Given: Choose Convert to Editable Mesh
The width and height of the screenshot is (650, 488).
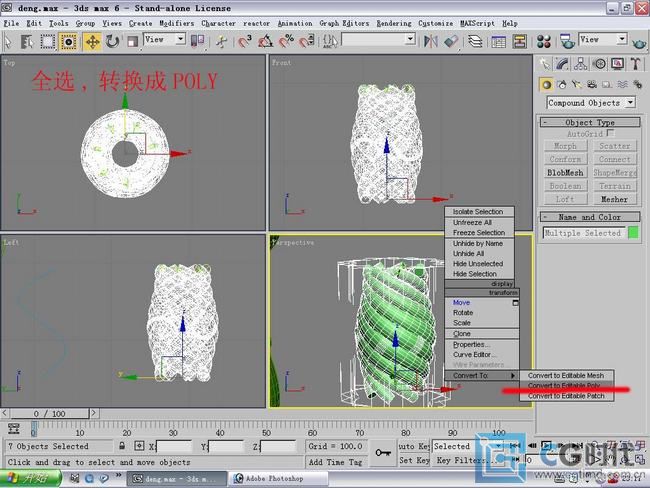Looking at the screenshot, I should (x=566, y=376).
